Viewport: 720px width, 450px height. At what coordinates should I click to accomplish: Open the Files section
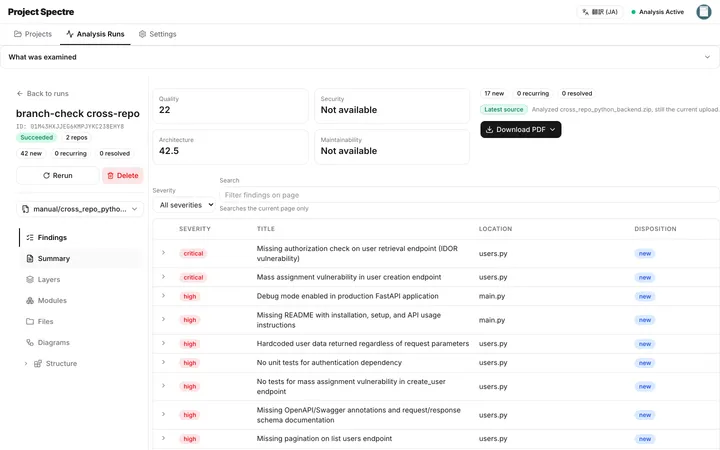(x=81, y=321)
